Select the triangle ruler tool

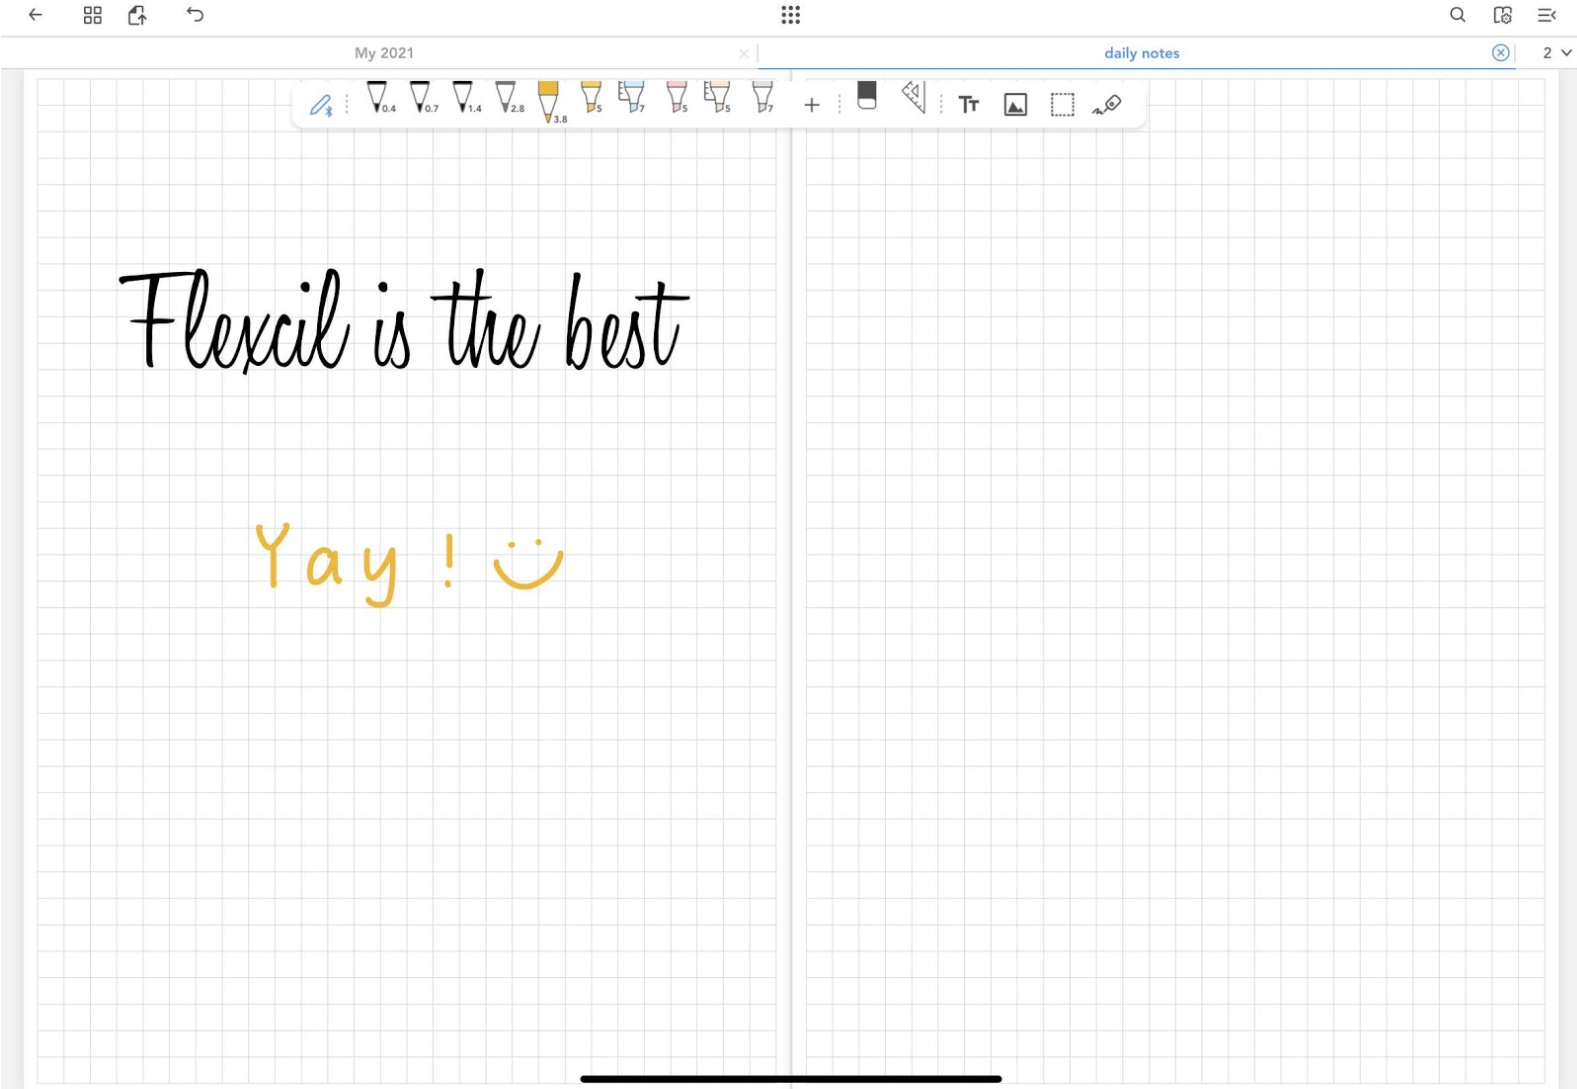coord(914,97)
